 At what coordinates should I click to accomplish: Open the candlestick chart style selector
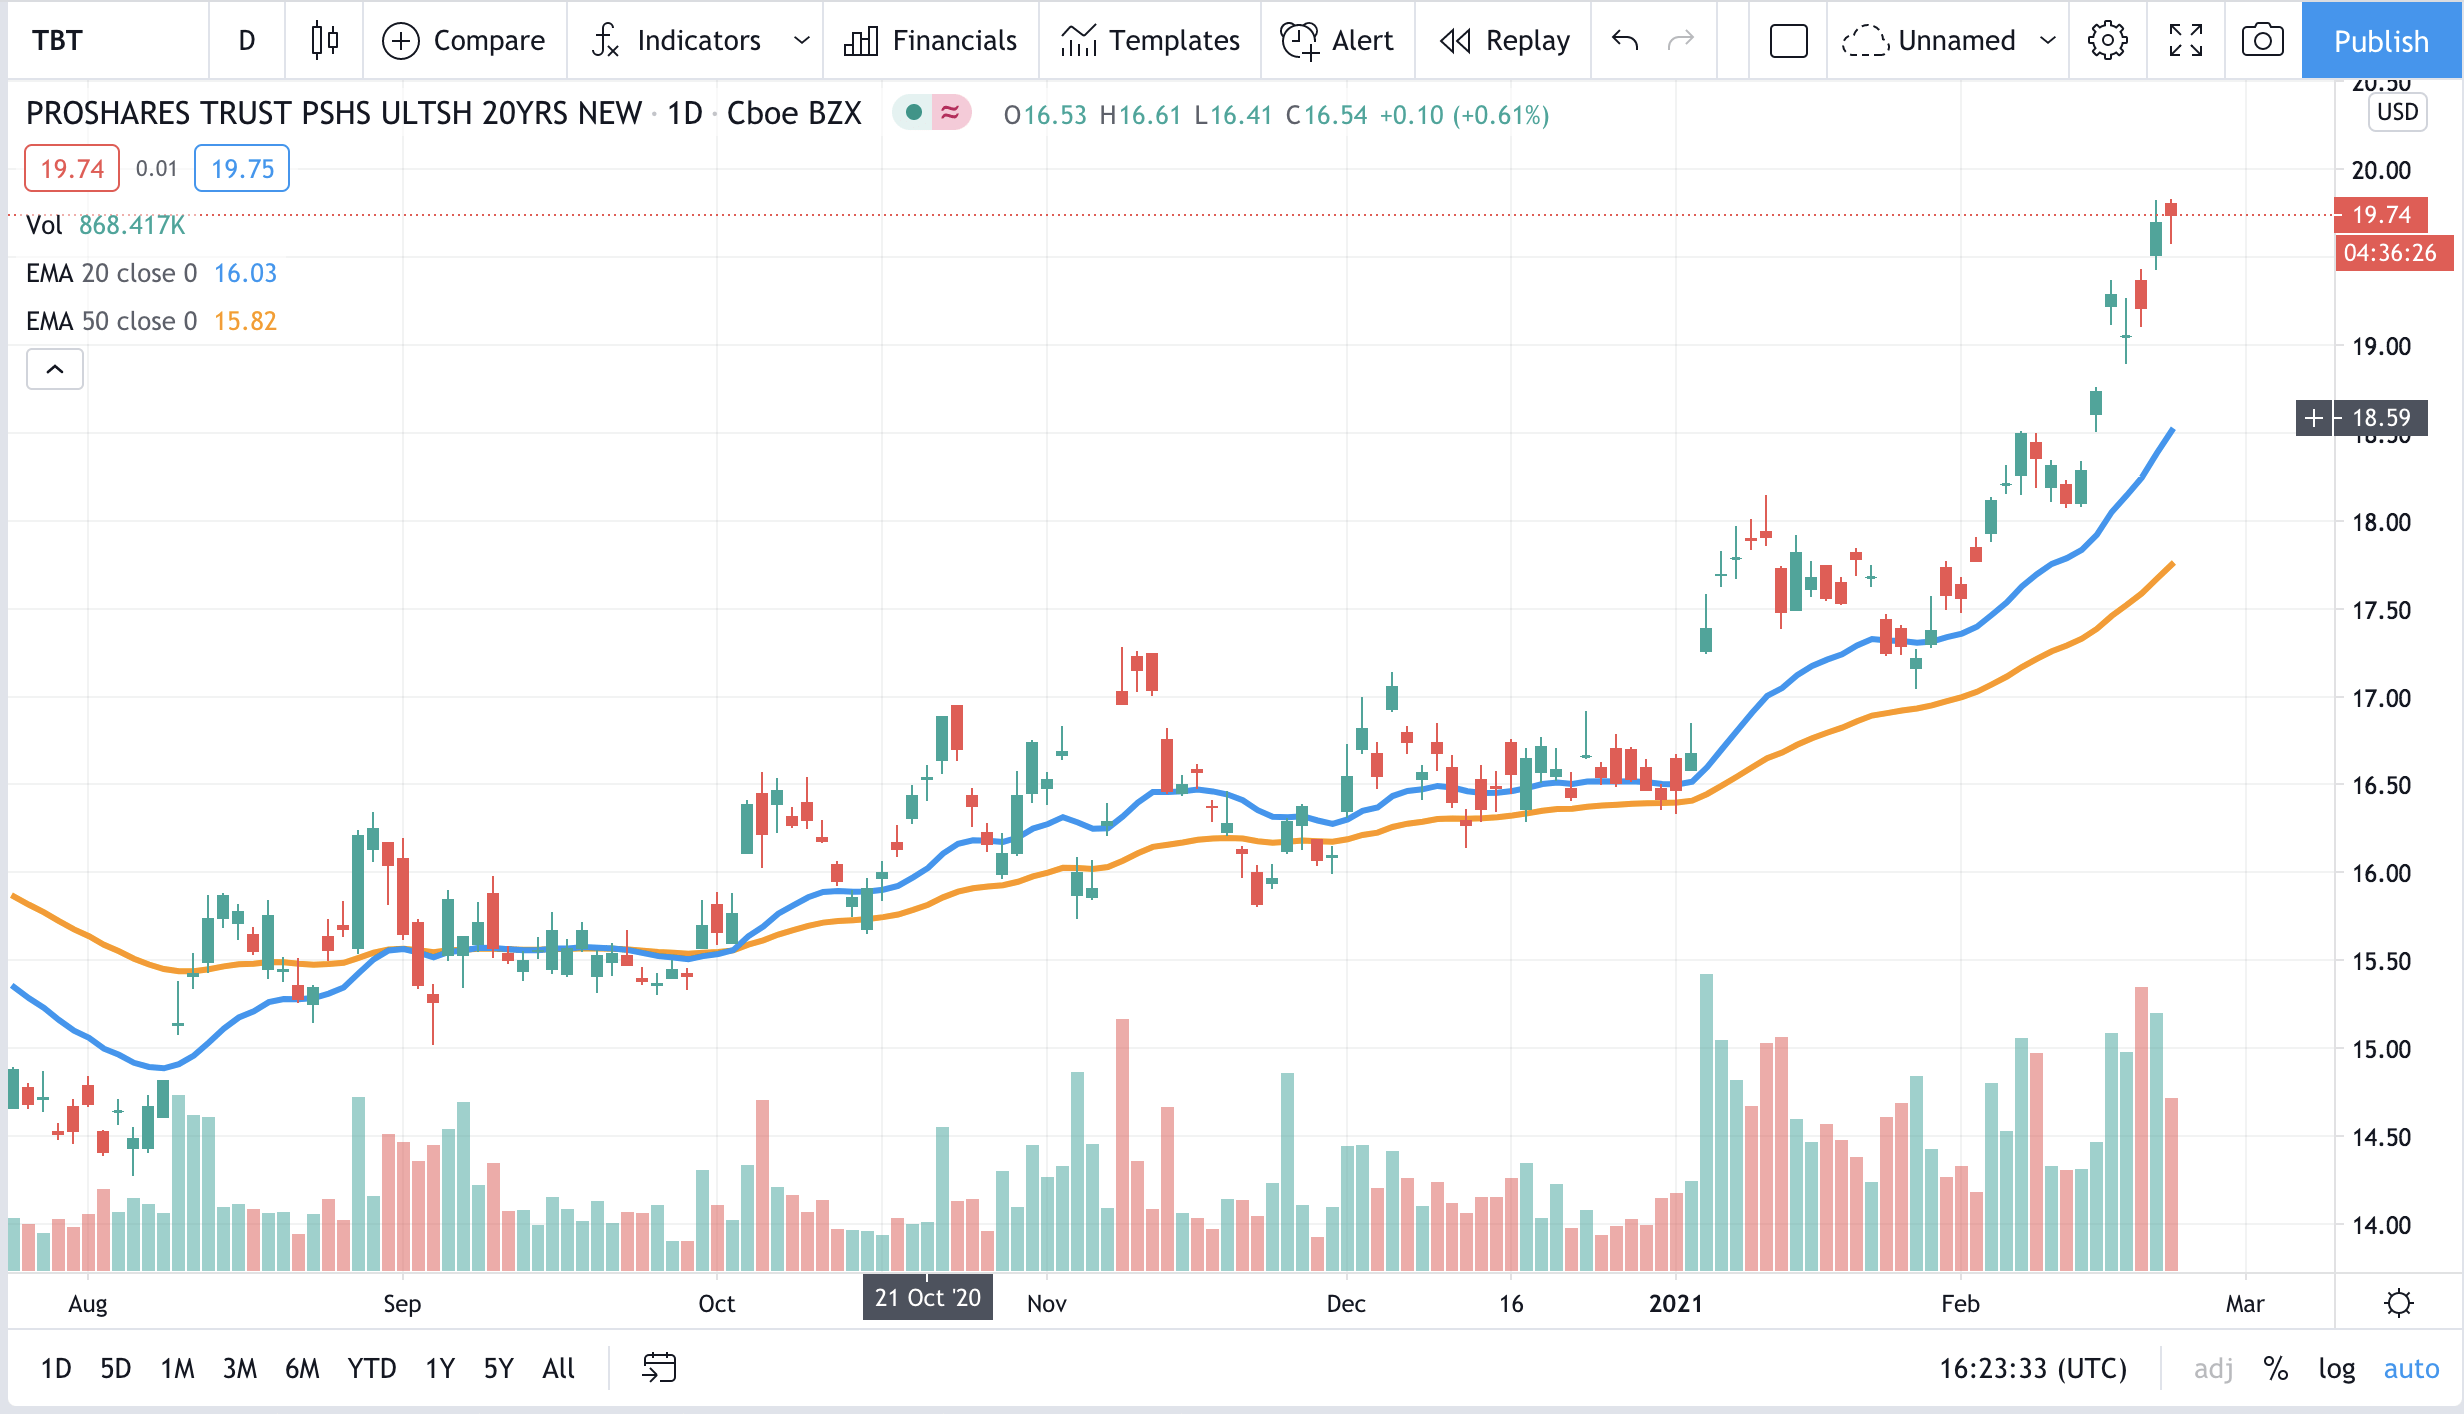[x=324, y=40]
